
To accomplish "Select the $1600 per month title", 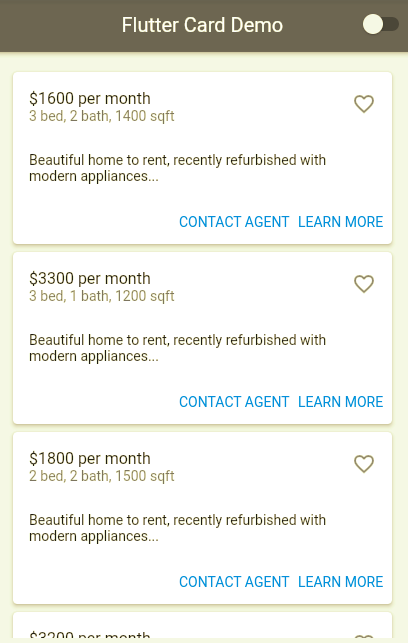I will pyautogui.click(x=90, y=99).
